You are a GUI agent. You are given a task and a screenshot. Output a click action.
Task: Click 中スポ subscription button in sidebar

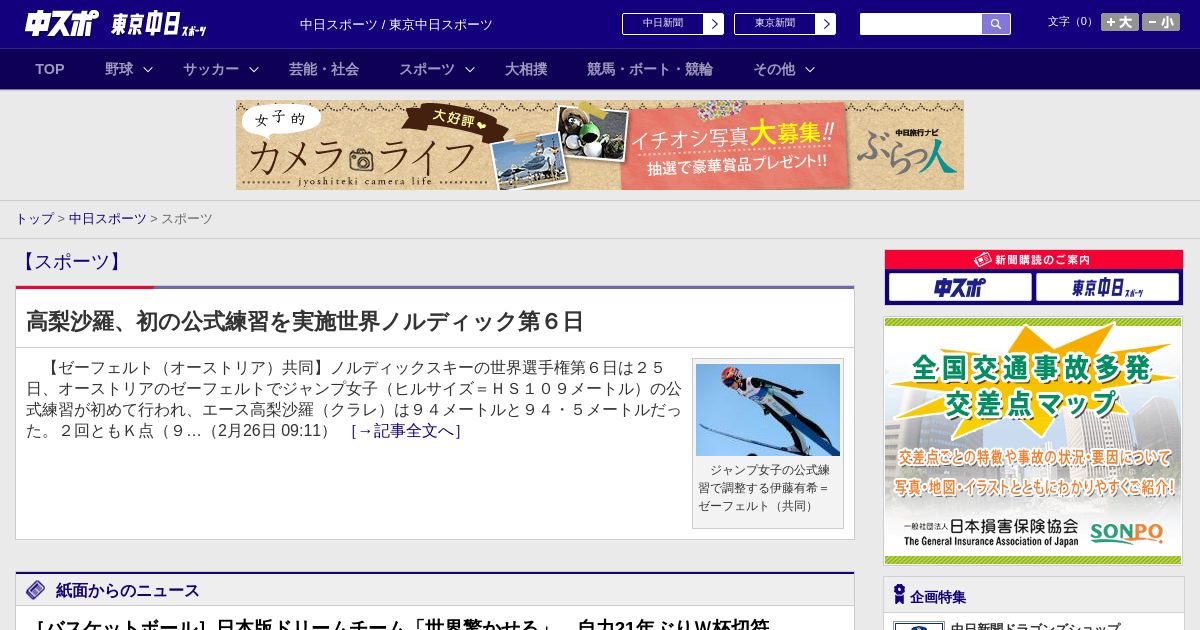click(x=960, y=287)
